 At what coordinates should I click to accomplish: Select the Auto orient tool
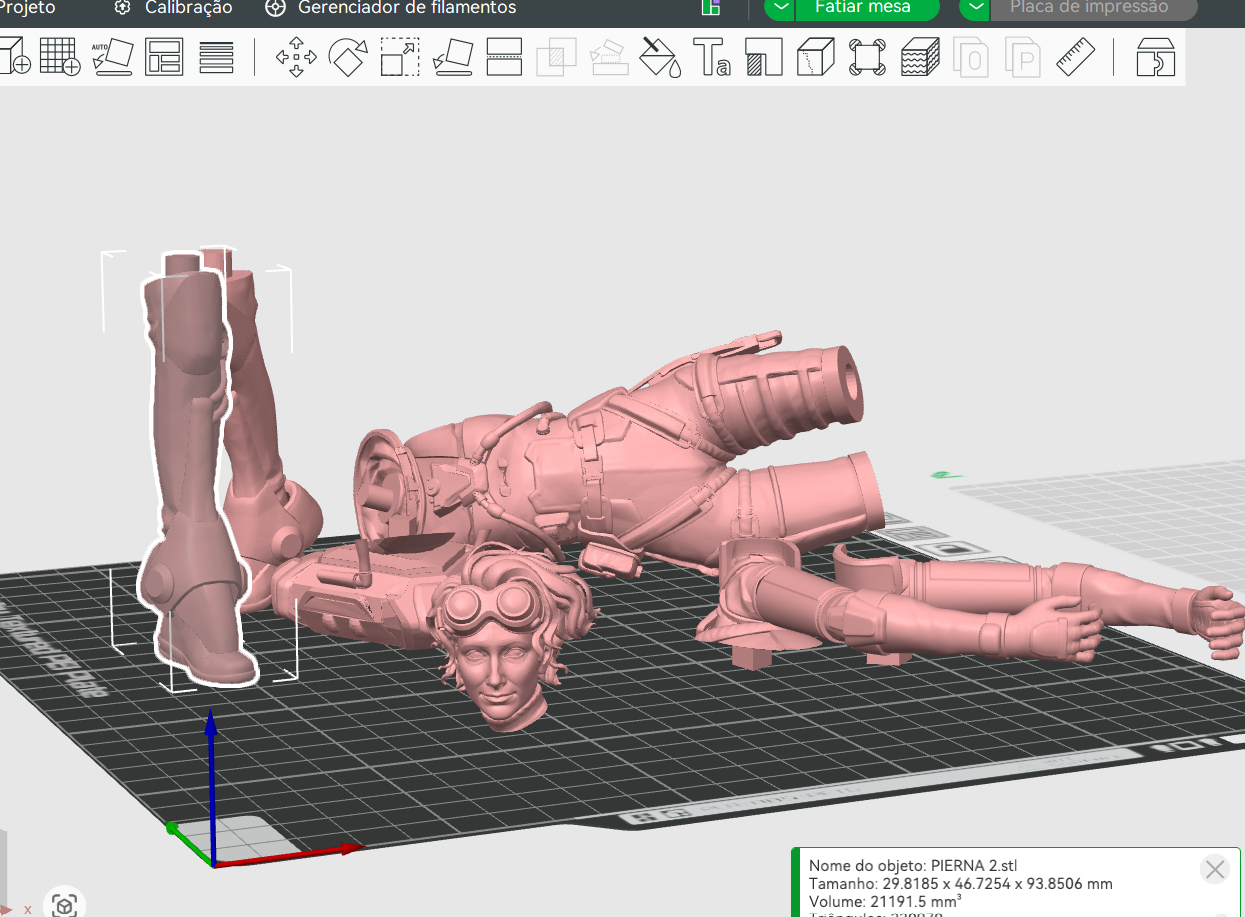[x=112, y=57]
